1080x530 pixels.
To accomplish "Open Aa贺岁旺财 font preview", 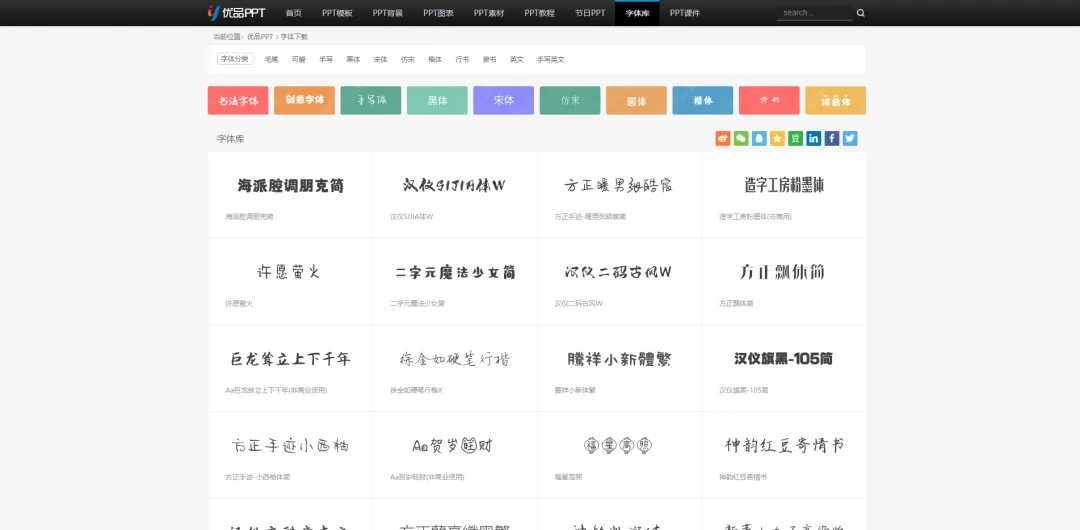I will 452,446.
